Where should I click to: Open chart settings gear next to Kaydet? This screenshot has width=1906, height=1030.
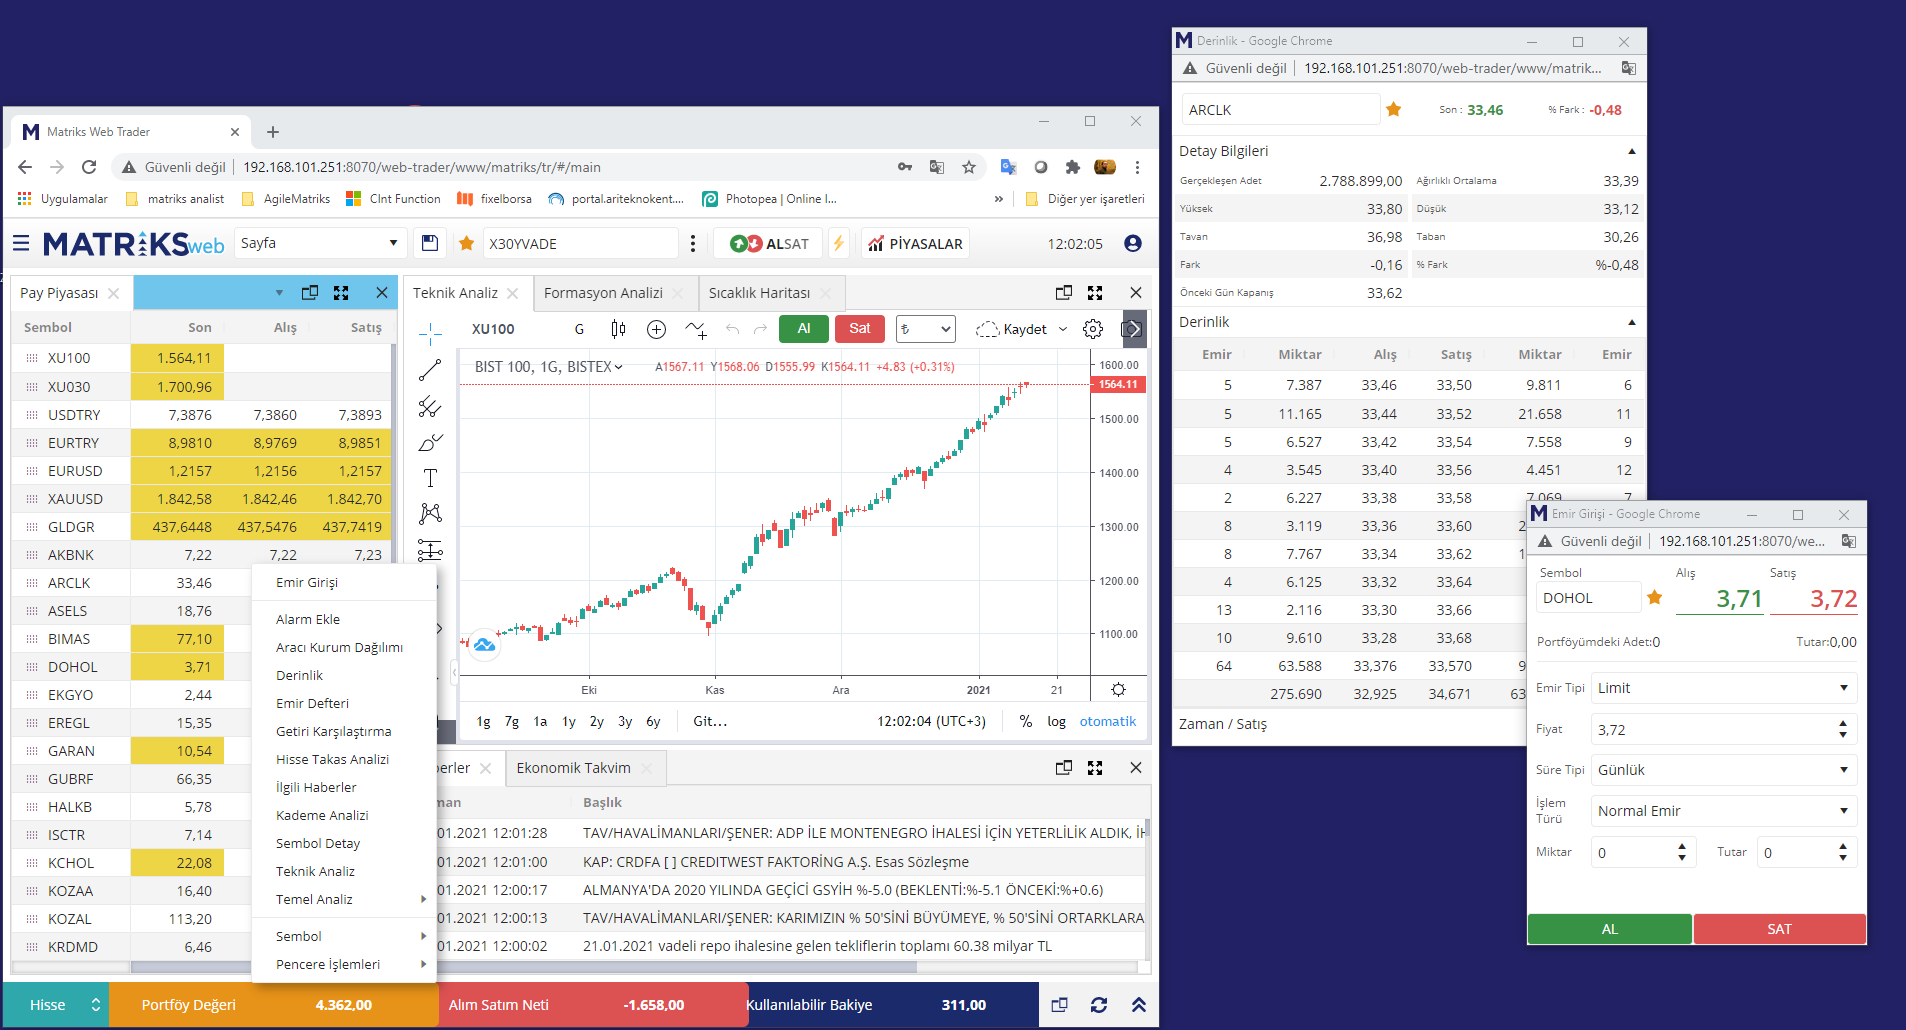click(x=1093, y=329)
